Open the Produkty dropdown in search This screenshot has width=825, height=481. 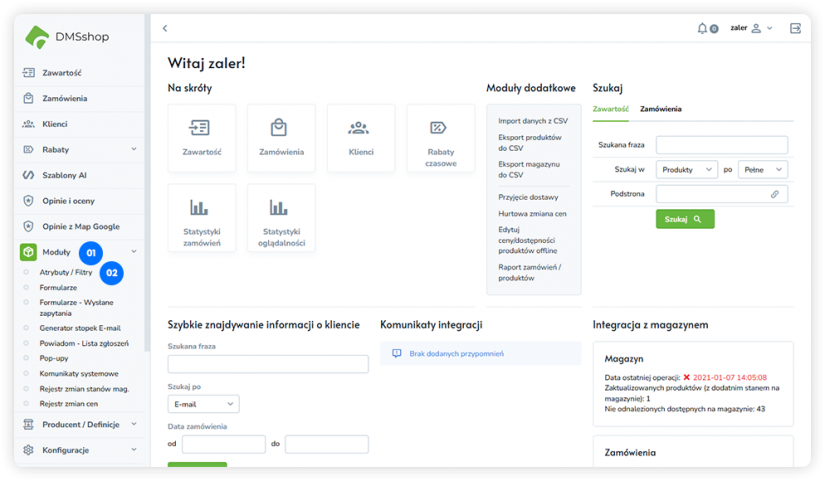click(686, 170)
